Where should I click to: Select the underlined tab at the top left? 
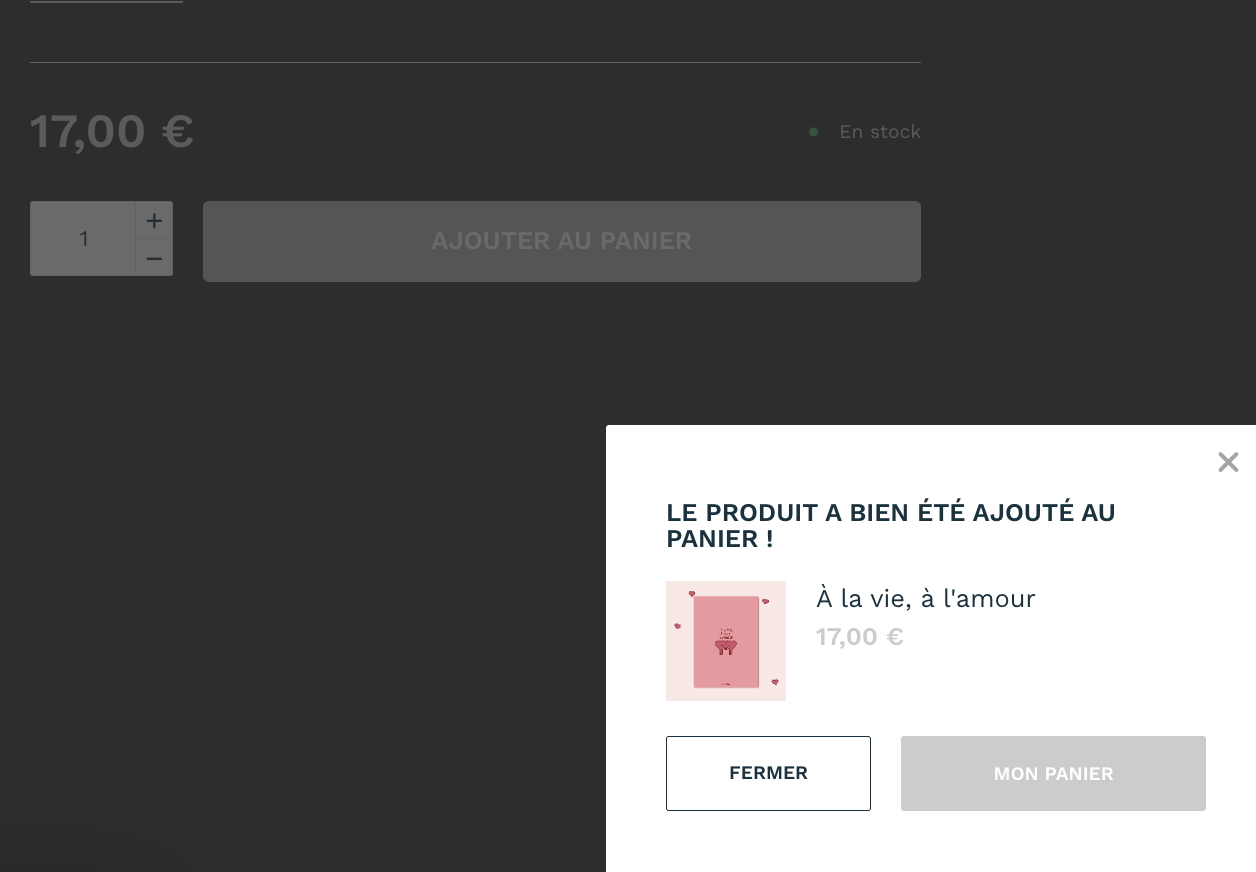tap(106, 2)
